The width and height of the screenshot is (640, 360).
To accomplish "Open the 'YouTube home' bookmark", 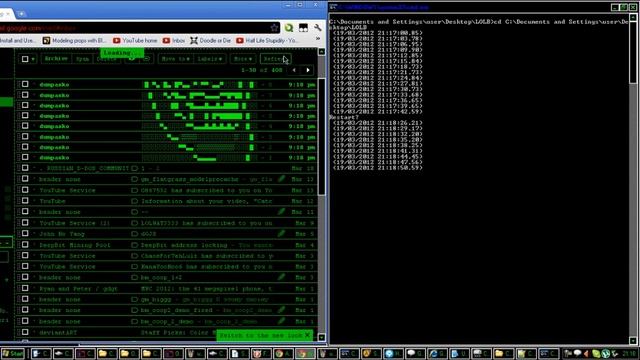I will tap(135, 40).
